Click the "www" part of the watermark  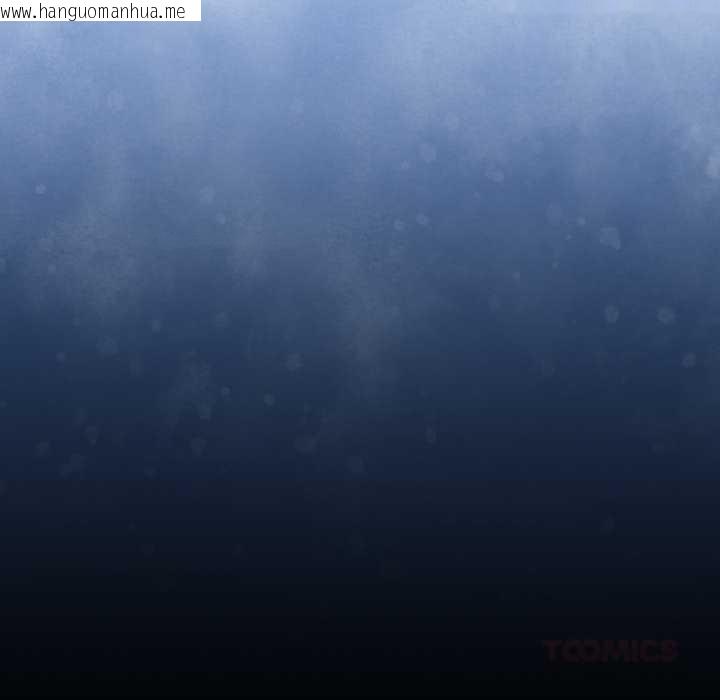[x=17, y=11]
